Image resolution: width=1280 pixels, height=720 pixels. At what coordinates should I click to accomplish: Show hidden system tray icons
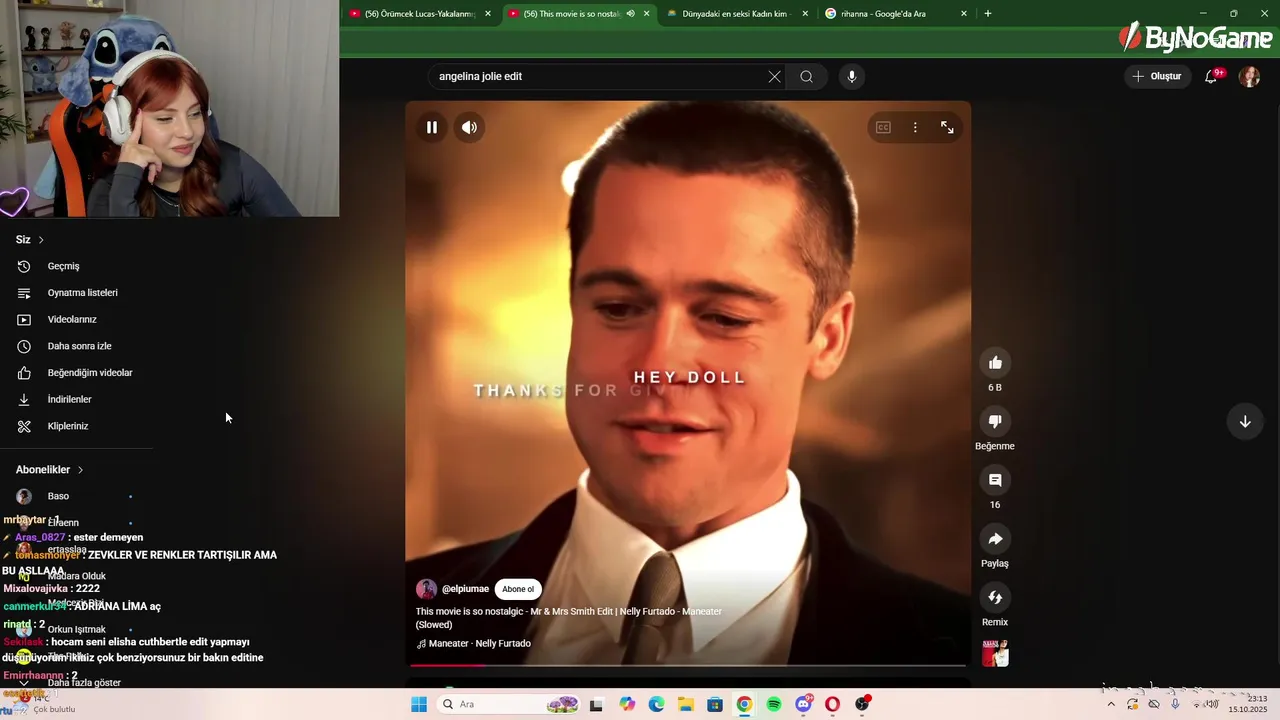click(1110, 704)
